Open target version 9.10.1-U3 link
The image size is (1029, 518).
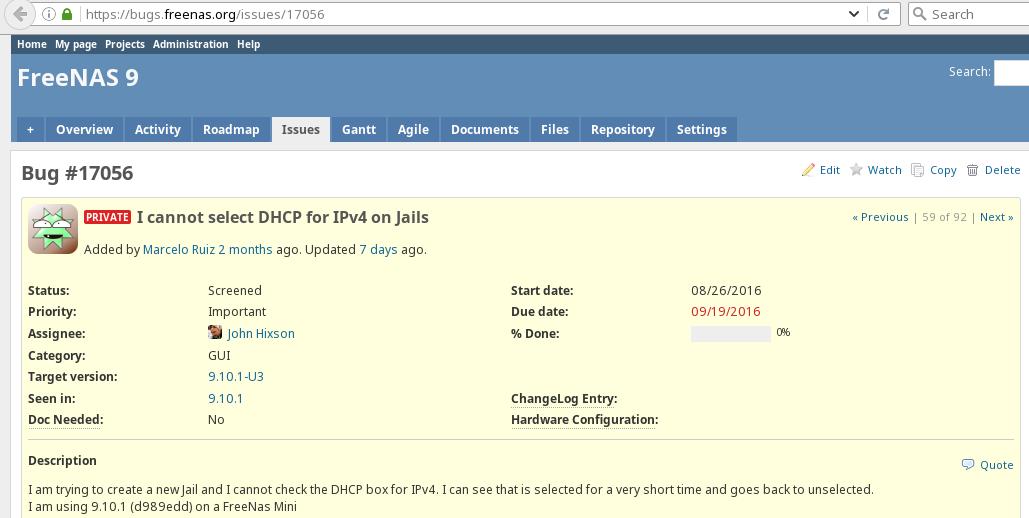(236, 377)
